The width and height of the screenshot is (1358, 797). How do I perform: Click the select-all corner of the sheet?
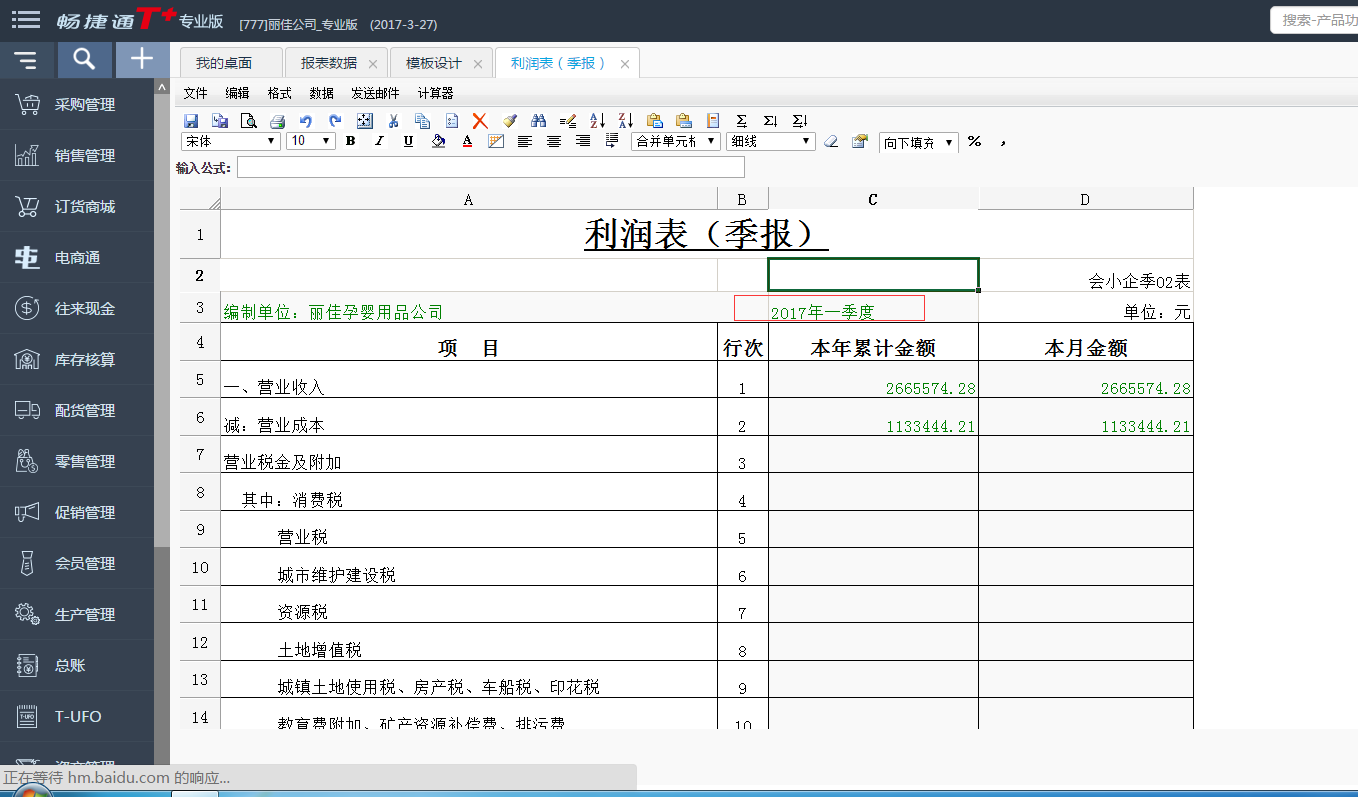[x=200, y=199]
